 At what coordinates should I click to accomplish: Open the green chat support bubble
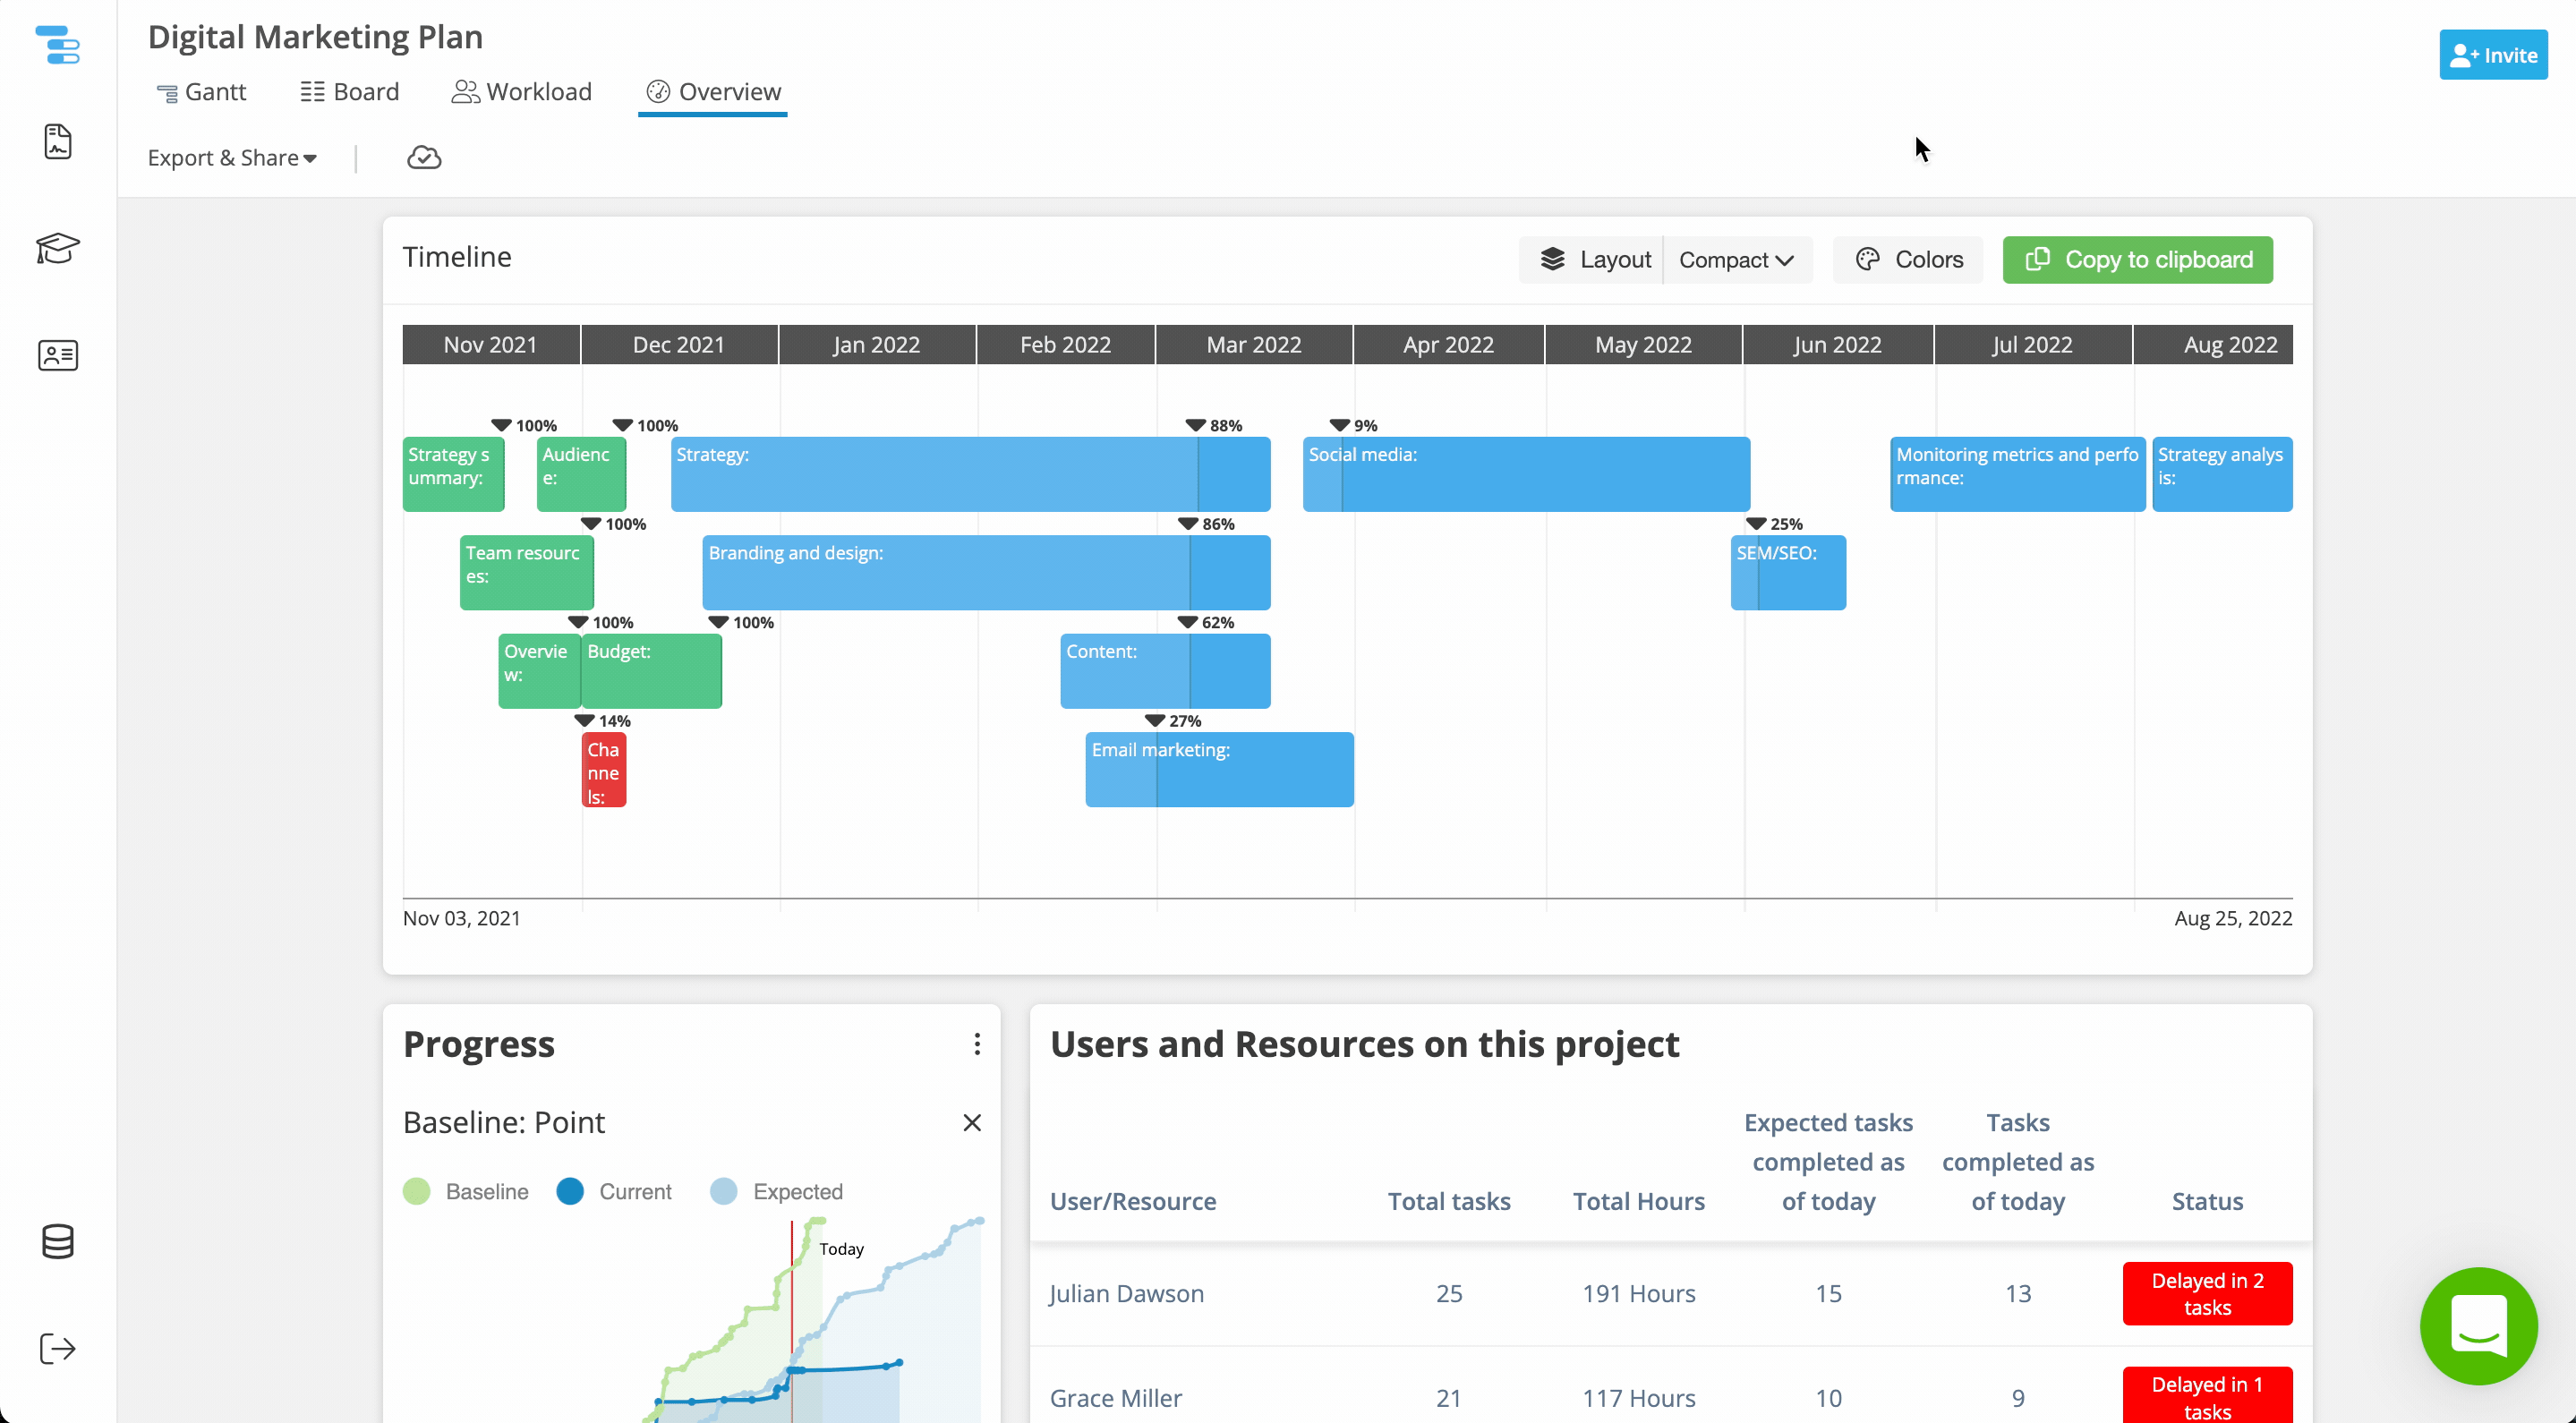tap(2478, 1325)
